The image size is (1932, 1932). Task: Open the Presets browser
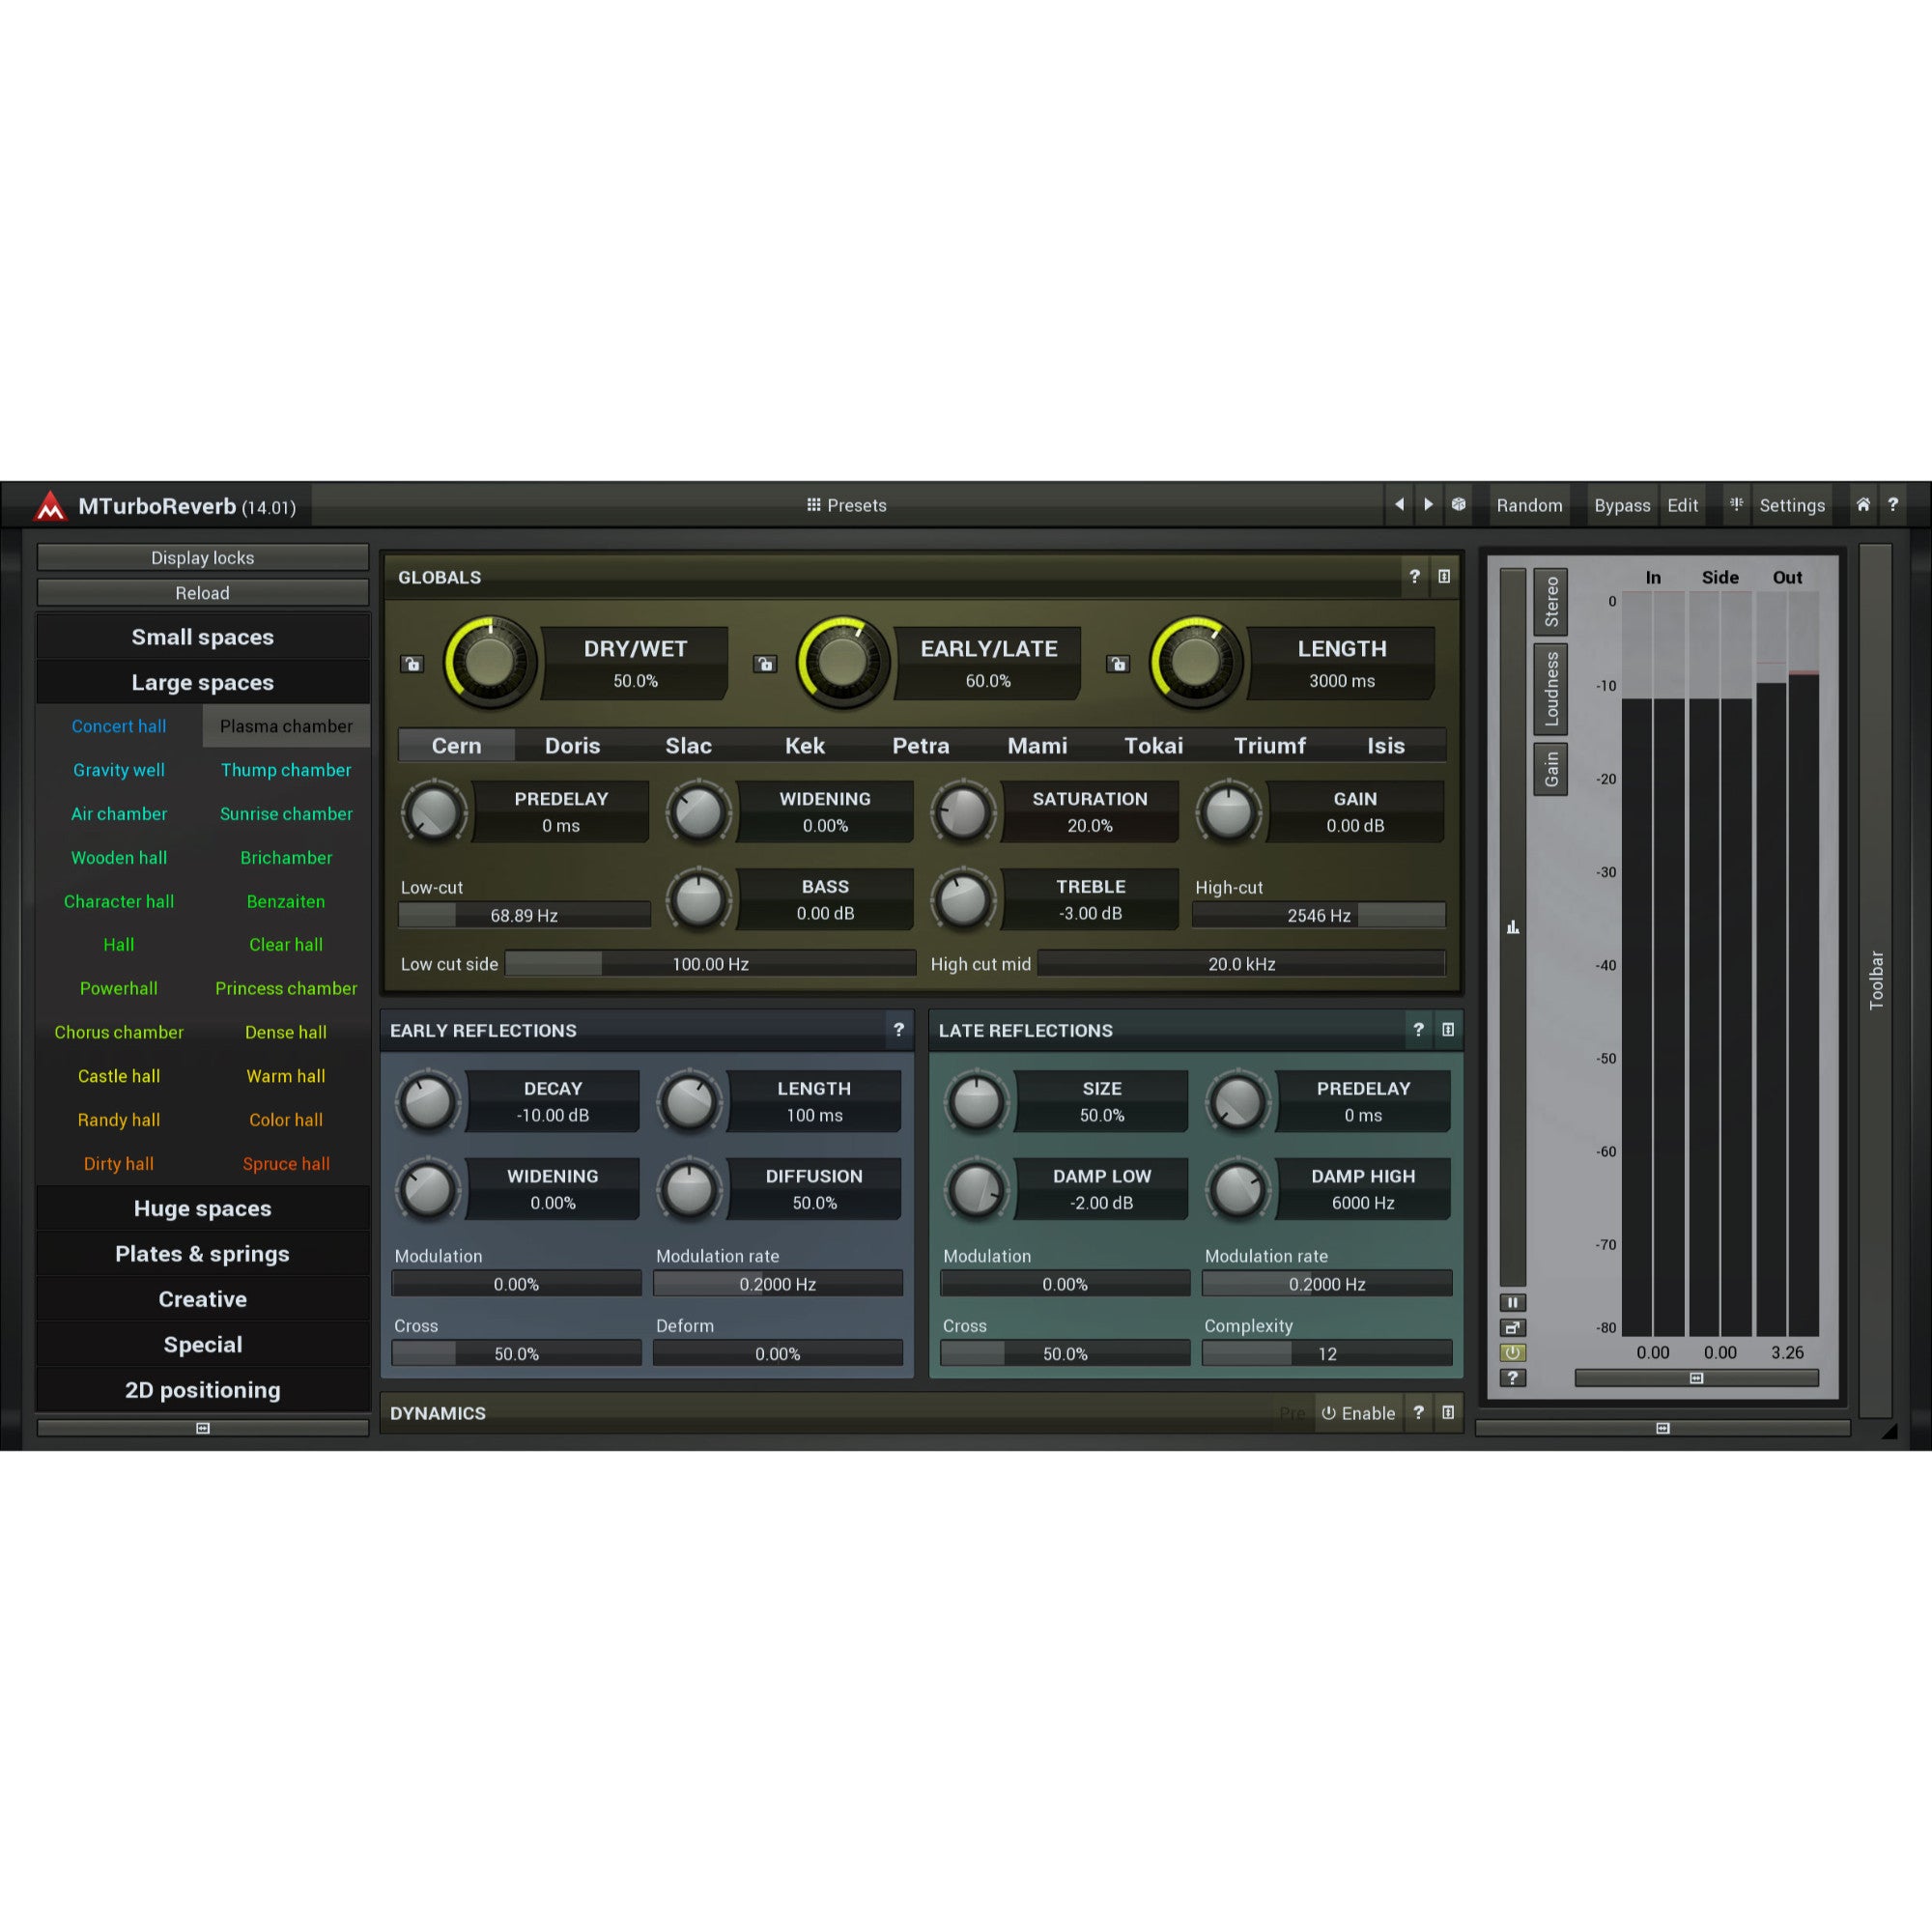pos(847,505)
